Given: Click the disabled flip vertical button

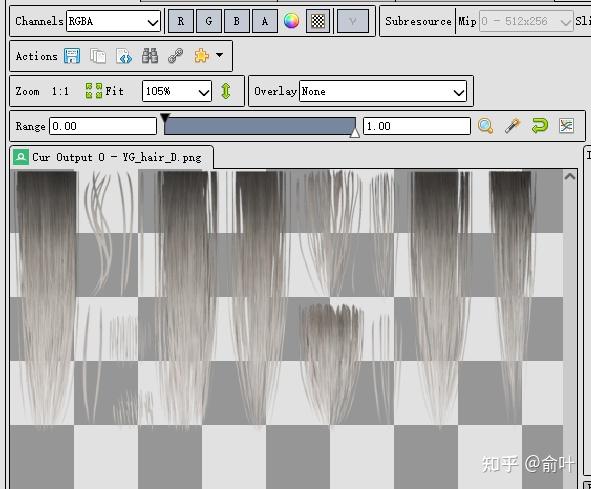Looking at the screenshot, I should point(353,21).
